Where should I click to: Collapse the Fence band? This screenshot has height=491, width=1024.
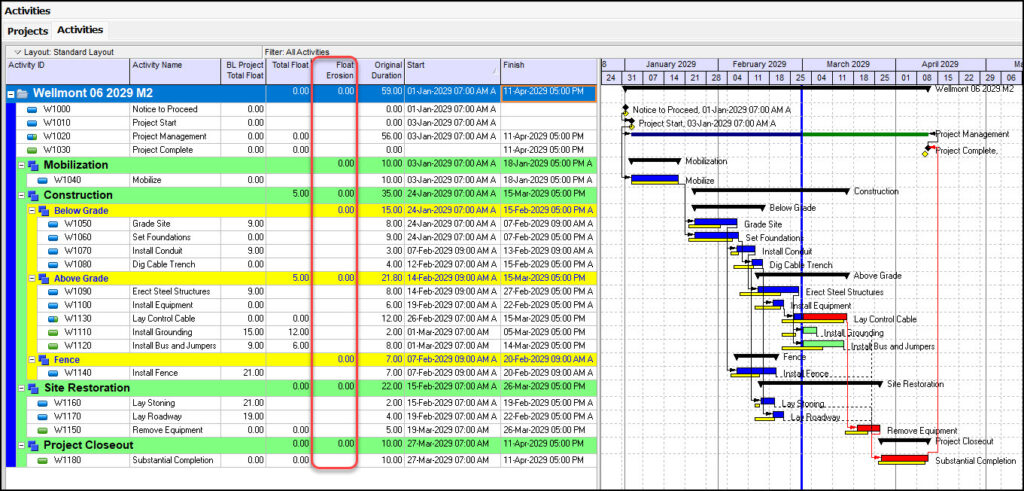pos(31,360)
